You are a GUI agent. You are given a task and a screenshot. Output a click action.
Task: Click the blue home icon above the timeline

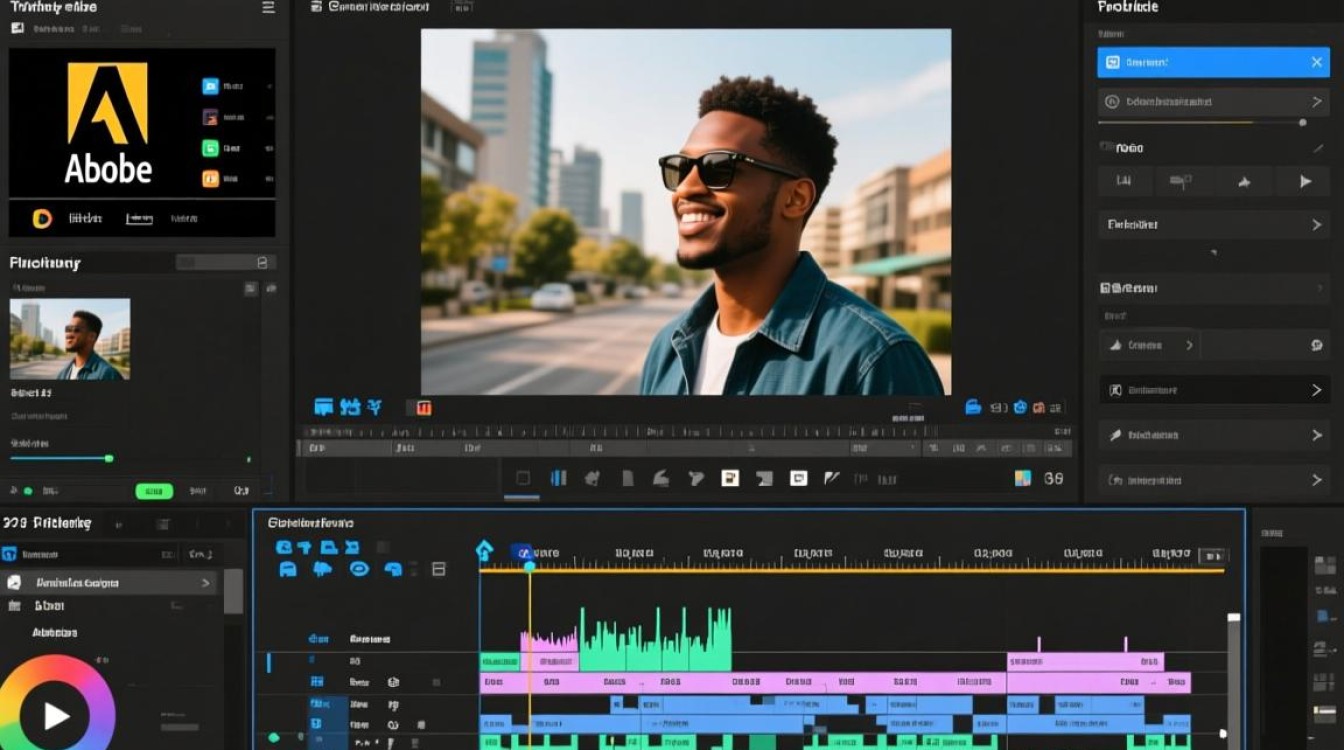tap(484, 550)
